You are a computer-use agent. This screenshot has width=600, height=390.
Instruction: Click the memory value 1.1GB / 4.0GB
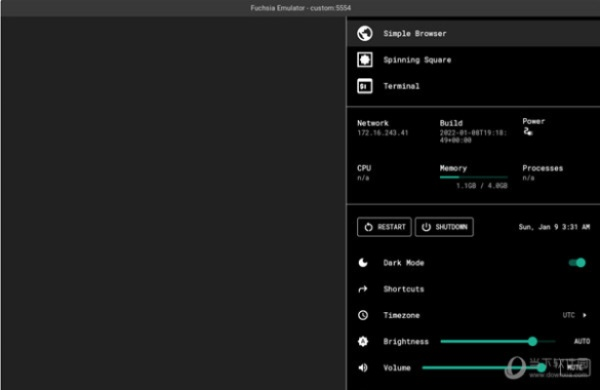tap(482, 186)
